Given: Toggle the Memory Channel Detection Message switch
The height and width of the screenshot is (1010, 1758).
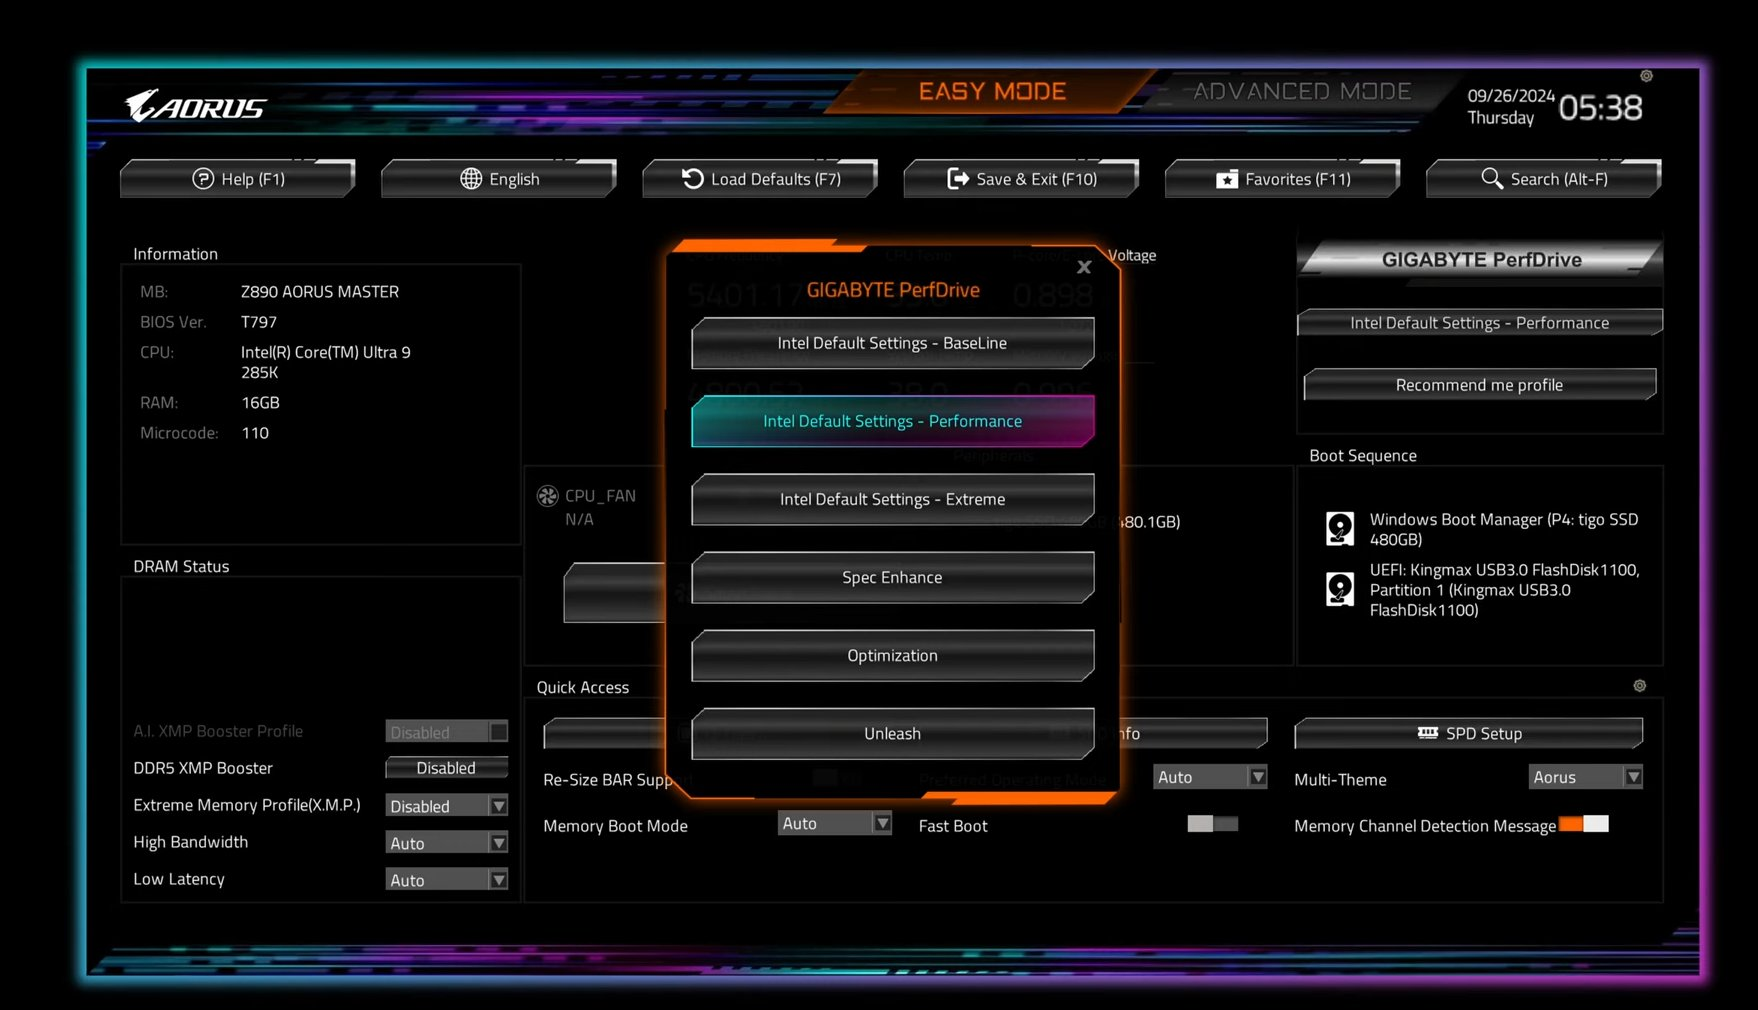Looking at the screenshot, I should (1584, 824).
